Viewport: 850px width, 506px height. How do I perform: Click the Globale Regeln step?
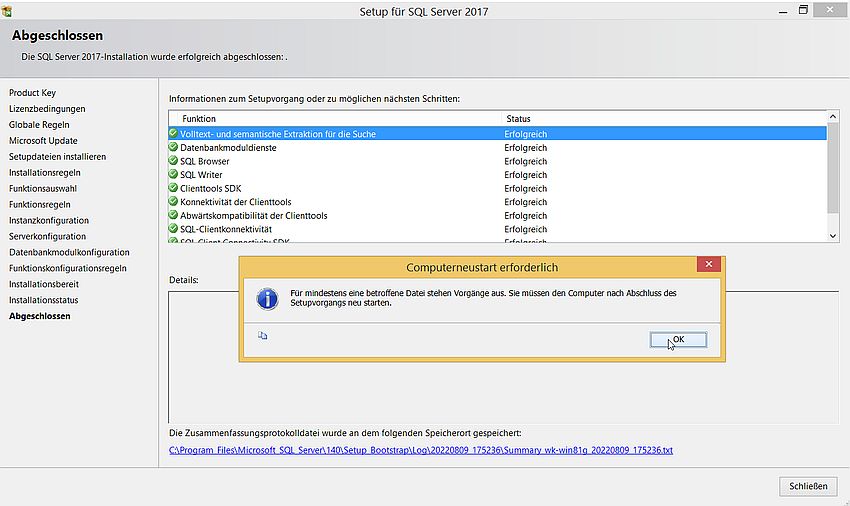coord(39,125)
